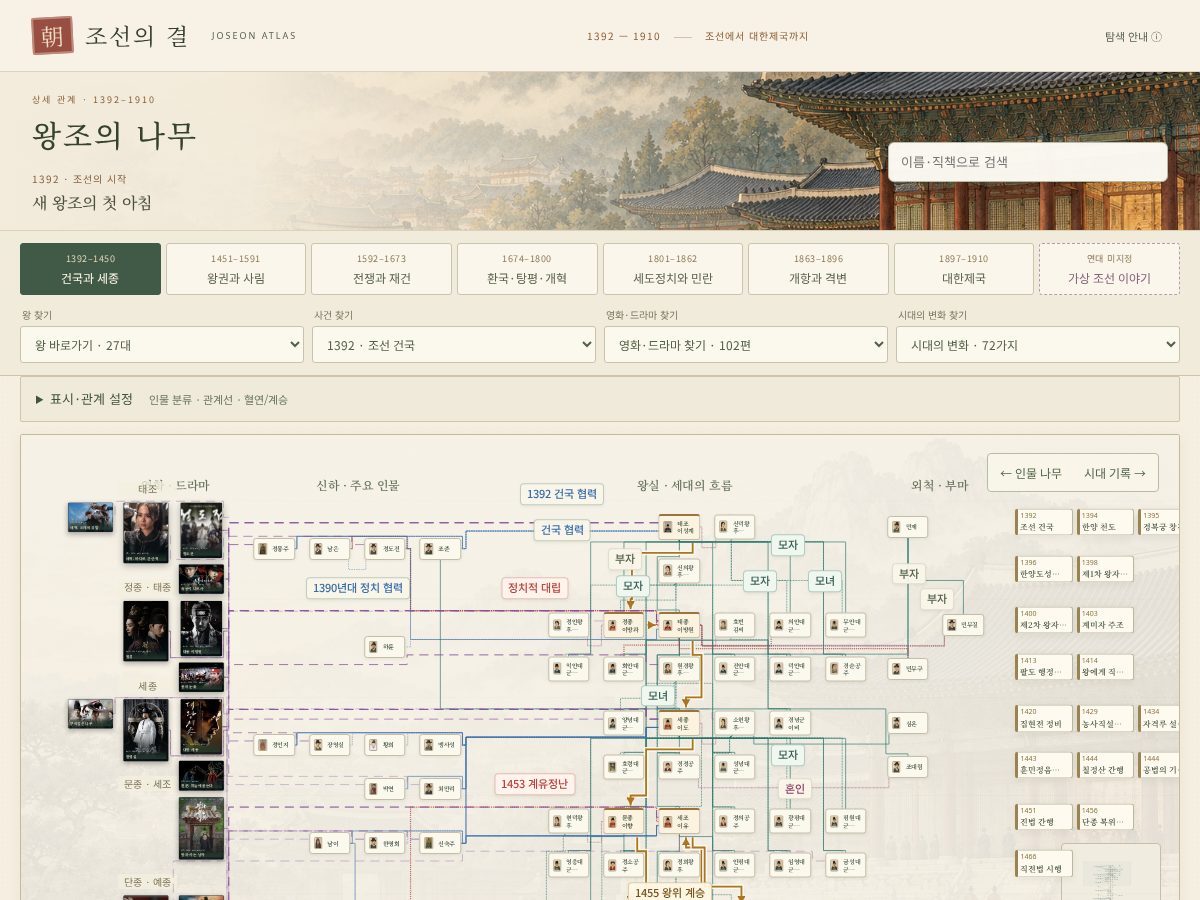The width and height of the screenshot is (1200, 900).
Task: Select the 민무구 person node
Action: (908, 668)
